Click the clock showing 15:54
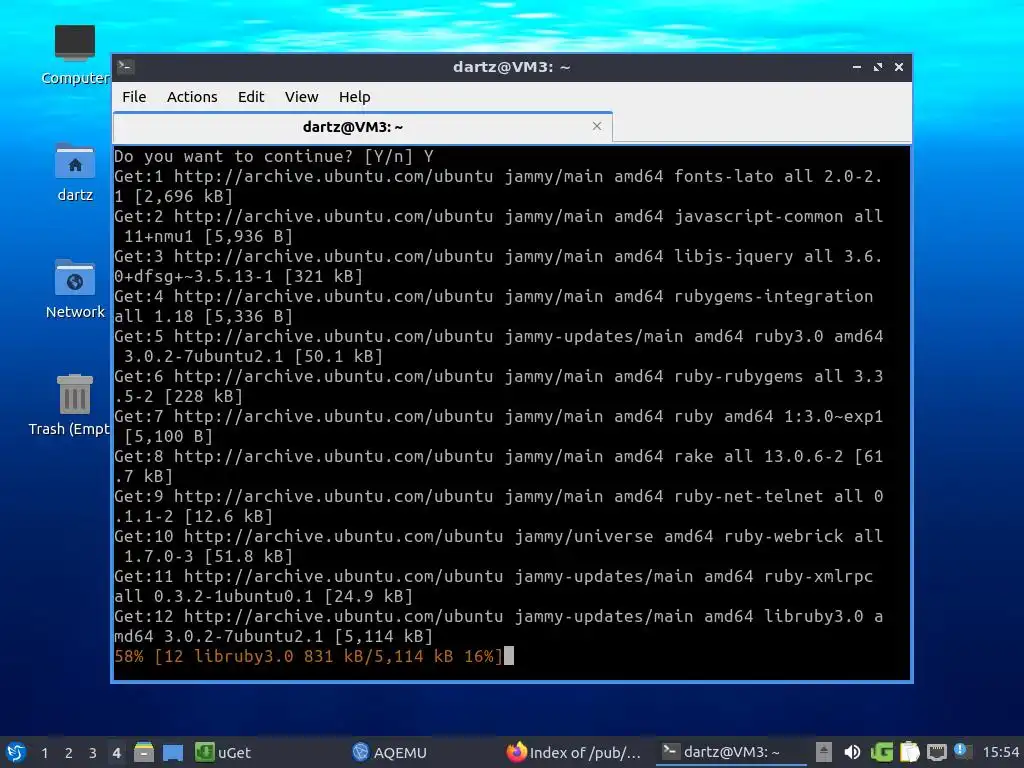 click(x=1001, y=752)
